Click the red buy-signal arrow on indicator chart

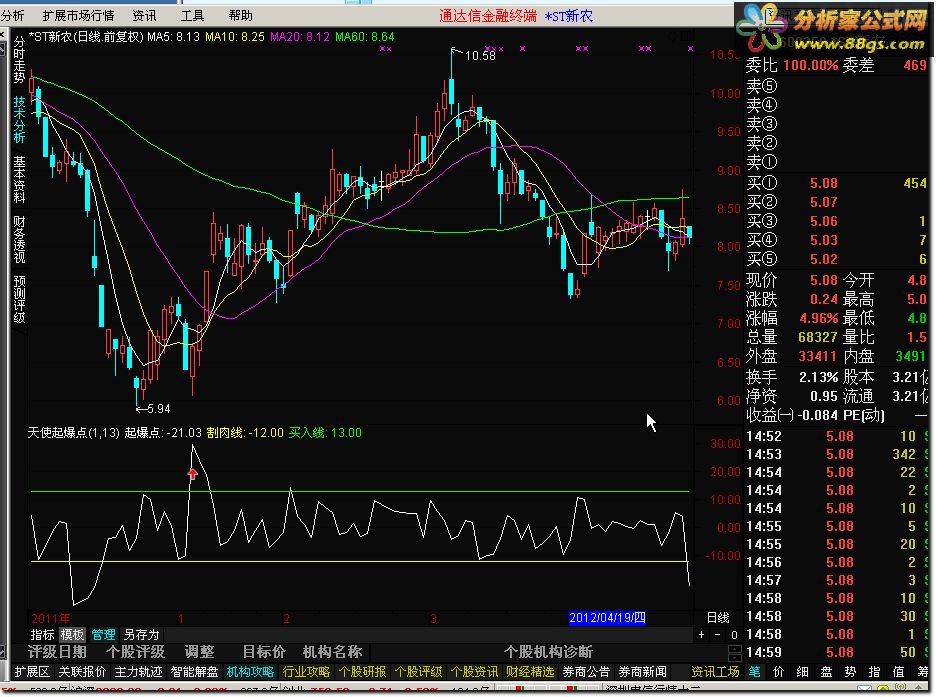(x=192, y=474)
